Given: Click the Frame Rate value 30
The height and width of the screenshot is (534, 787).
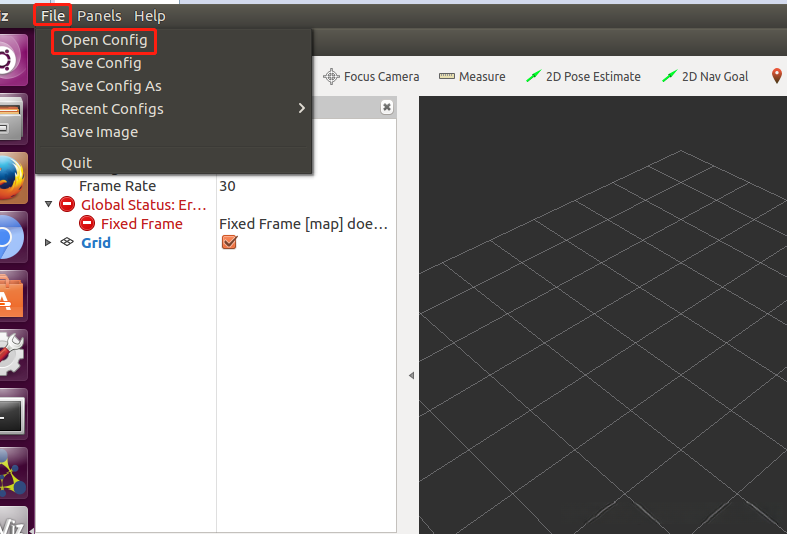Looking at the screenshot, I should [227, 186].
